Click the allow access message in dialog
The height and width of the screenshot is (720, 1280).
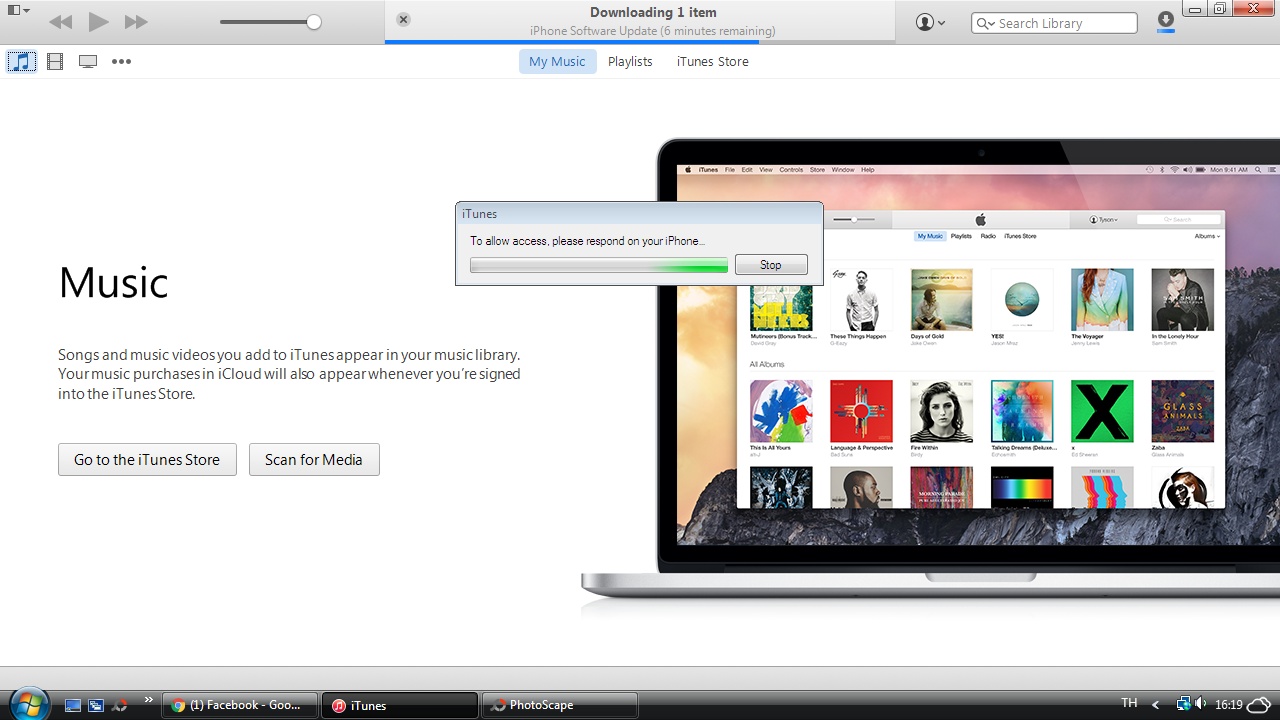[587, 241]
